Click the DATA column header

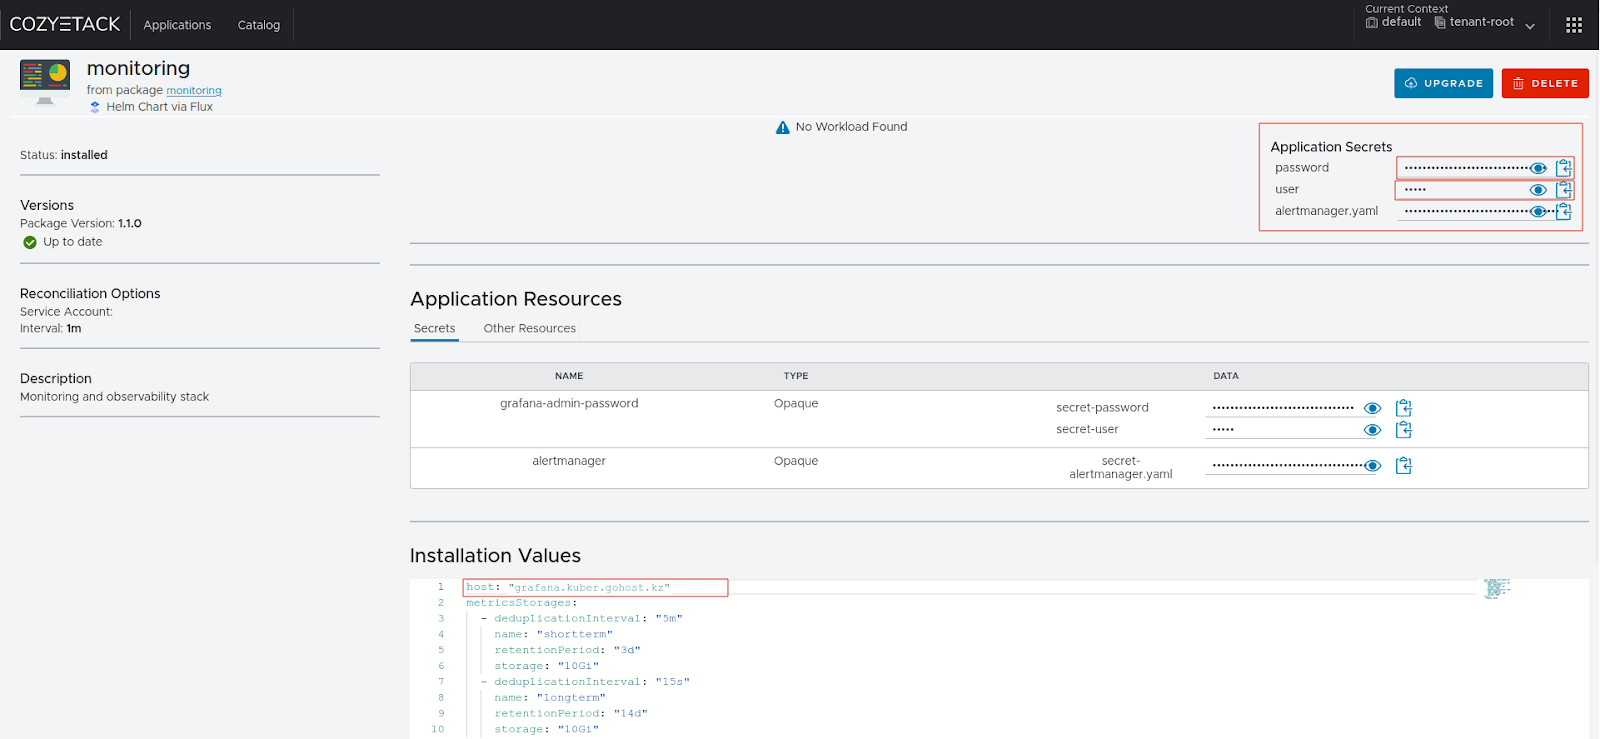[x=1226, y=376]
